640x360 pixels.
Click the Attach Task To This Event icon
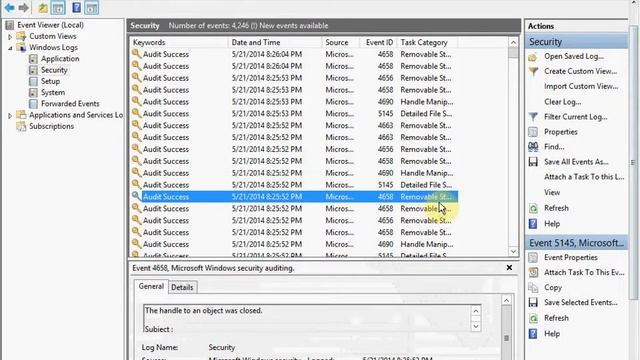click(533, 273)
